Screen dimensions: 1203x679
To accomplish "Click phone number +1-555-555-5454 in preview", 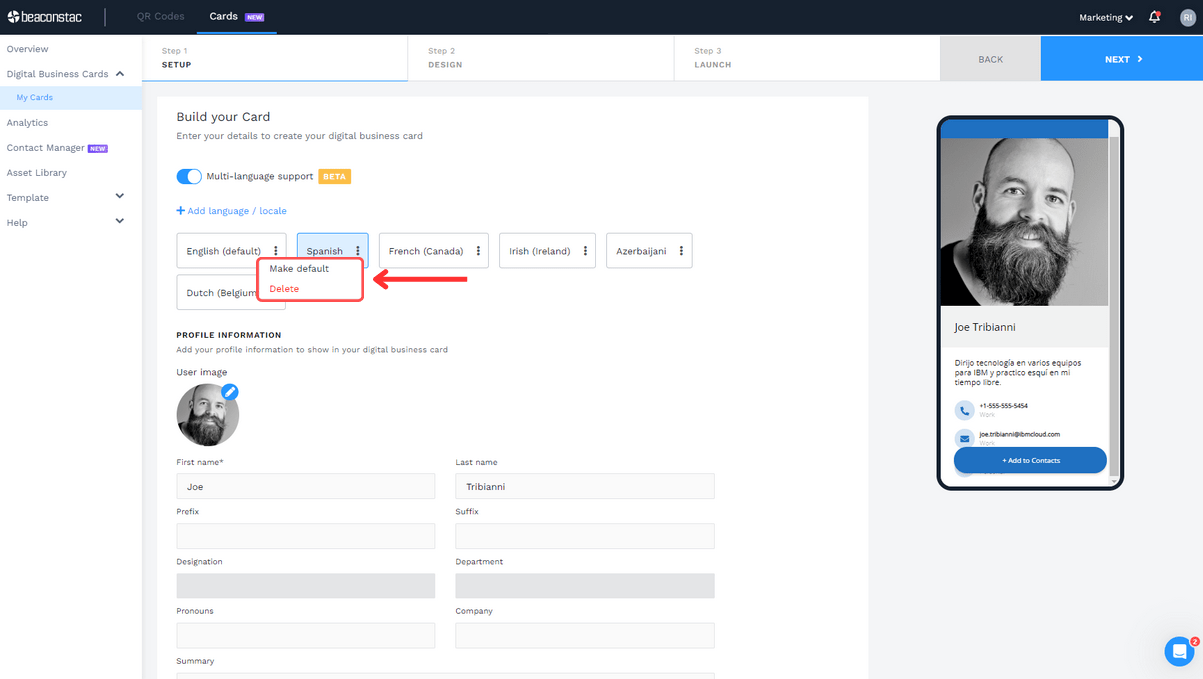I will click(x=1003, y=406).
